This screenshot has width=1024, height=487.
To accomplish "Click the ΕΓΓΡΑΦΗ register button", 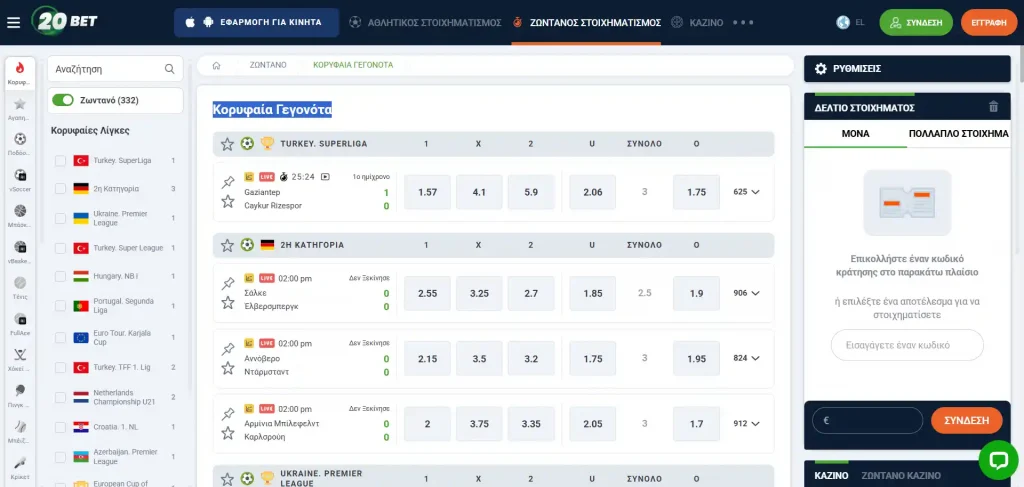I will pos(989,22).
